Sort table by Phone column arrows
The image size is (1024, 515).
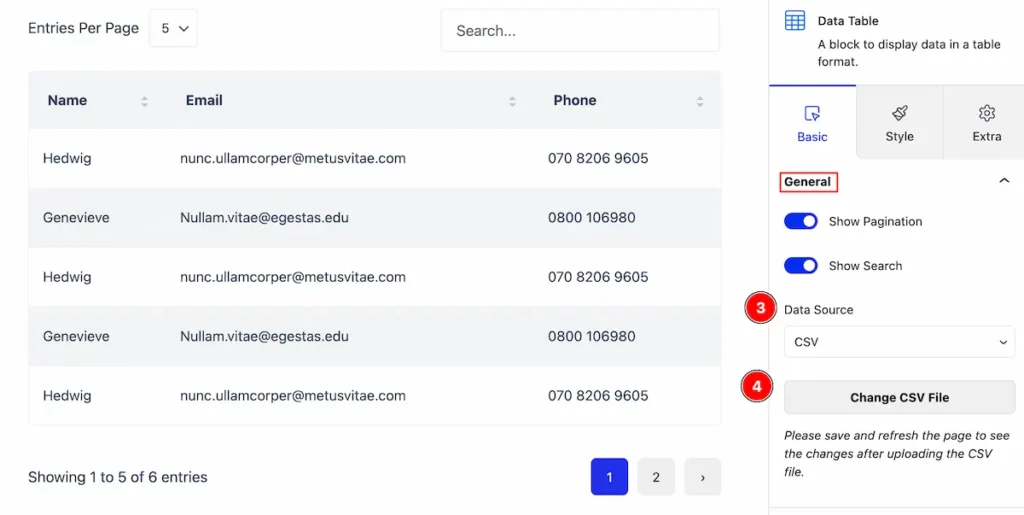point(699,101)
